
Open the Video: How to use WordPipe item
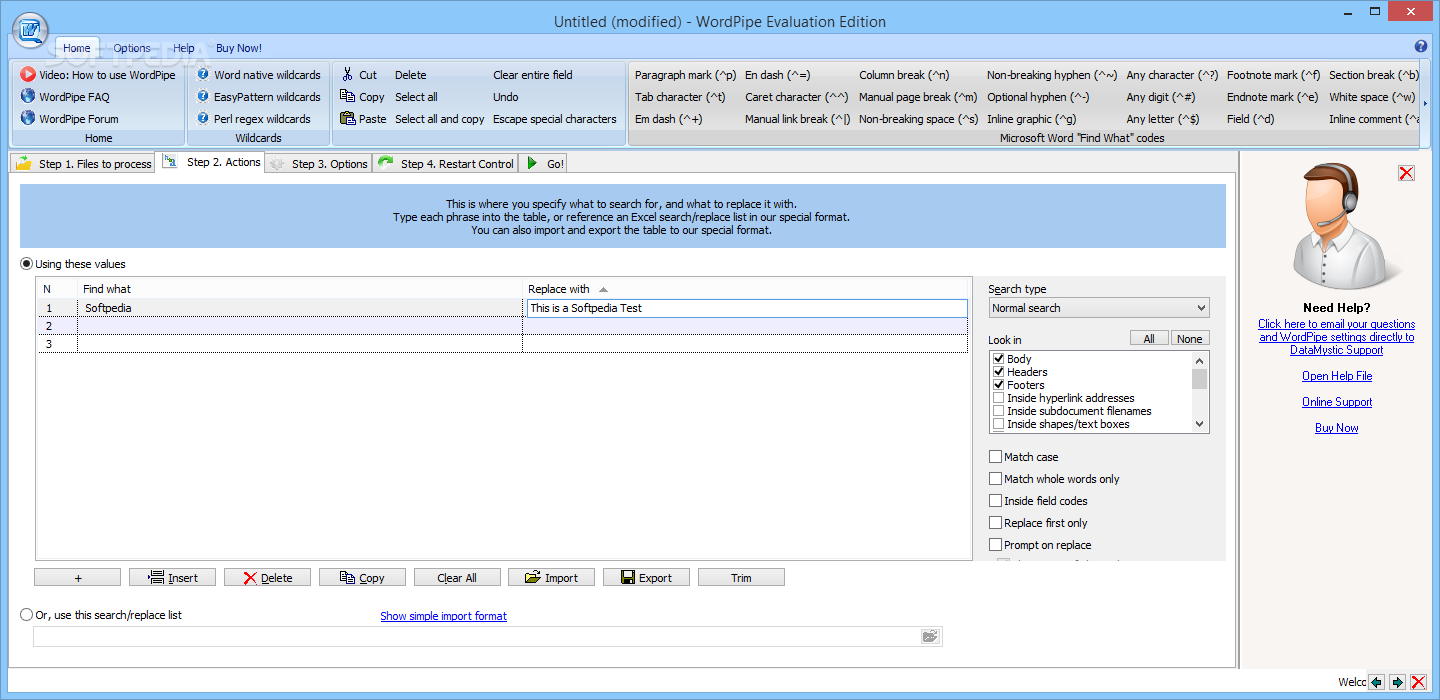point(98,75)
